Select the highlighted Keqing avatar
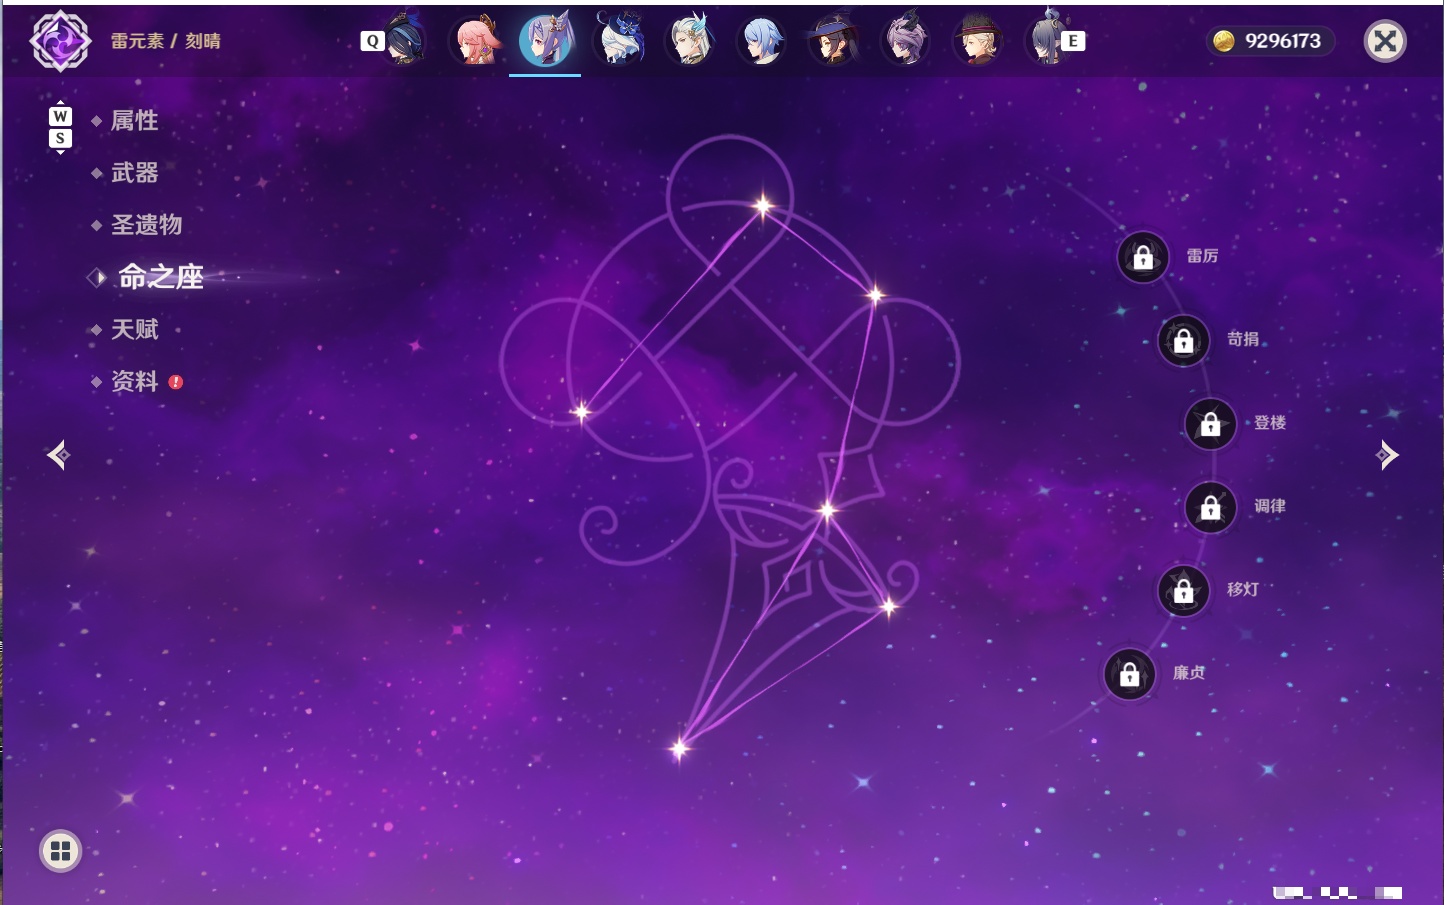Viewport: 1444px width, 905px height. [x=546, y=40]
